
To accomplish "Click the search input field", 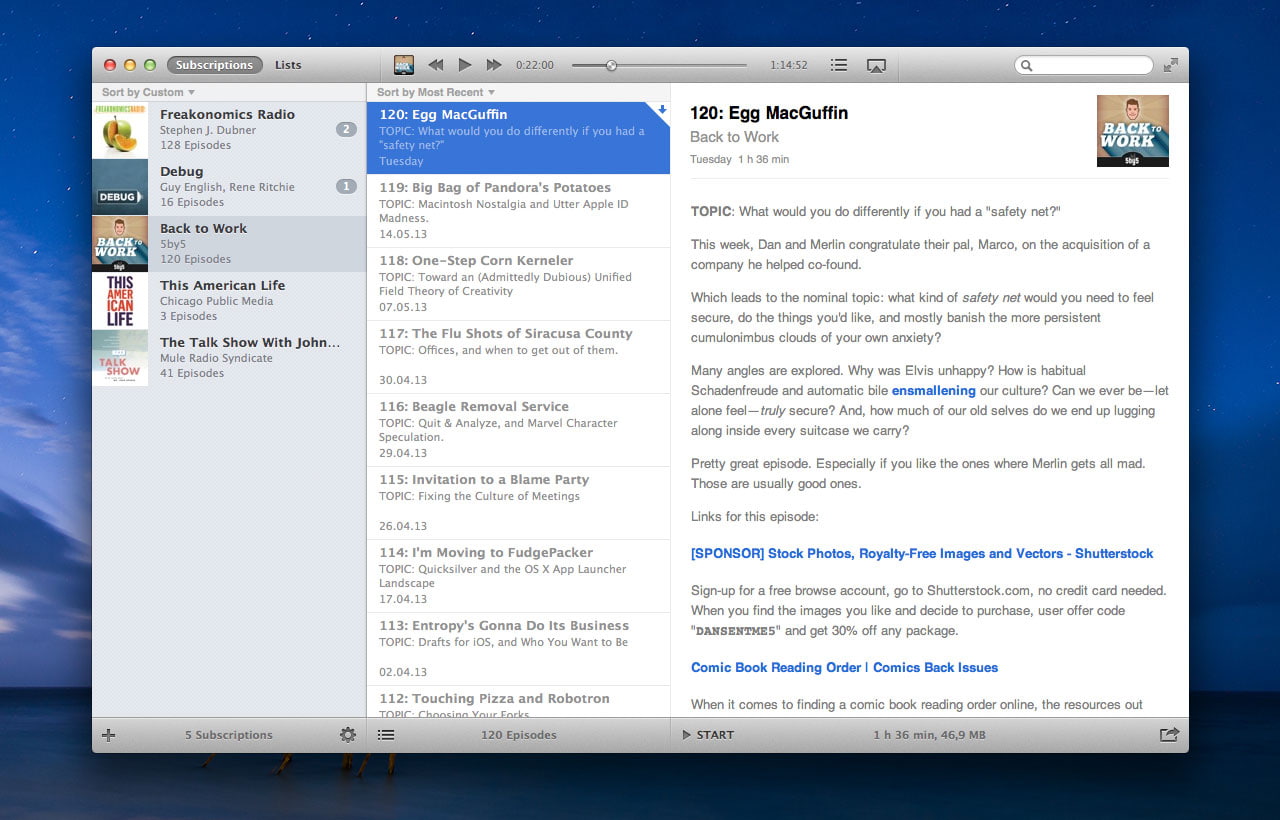I will pyautogui.click(x=1092, y=66).
